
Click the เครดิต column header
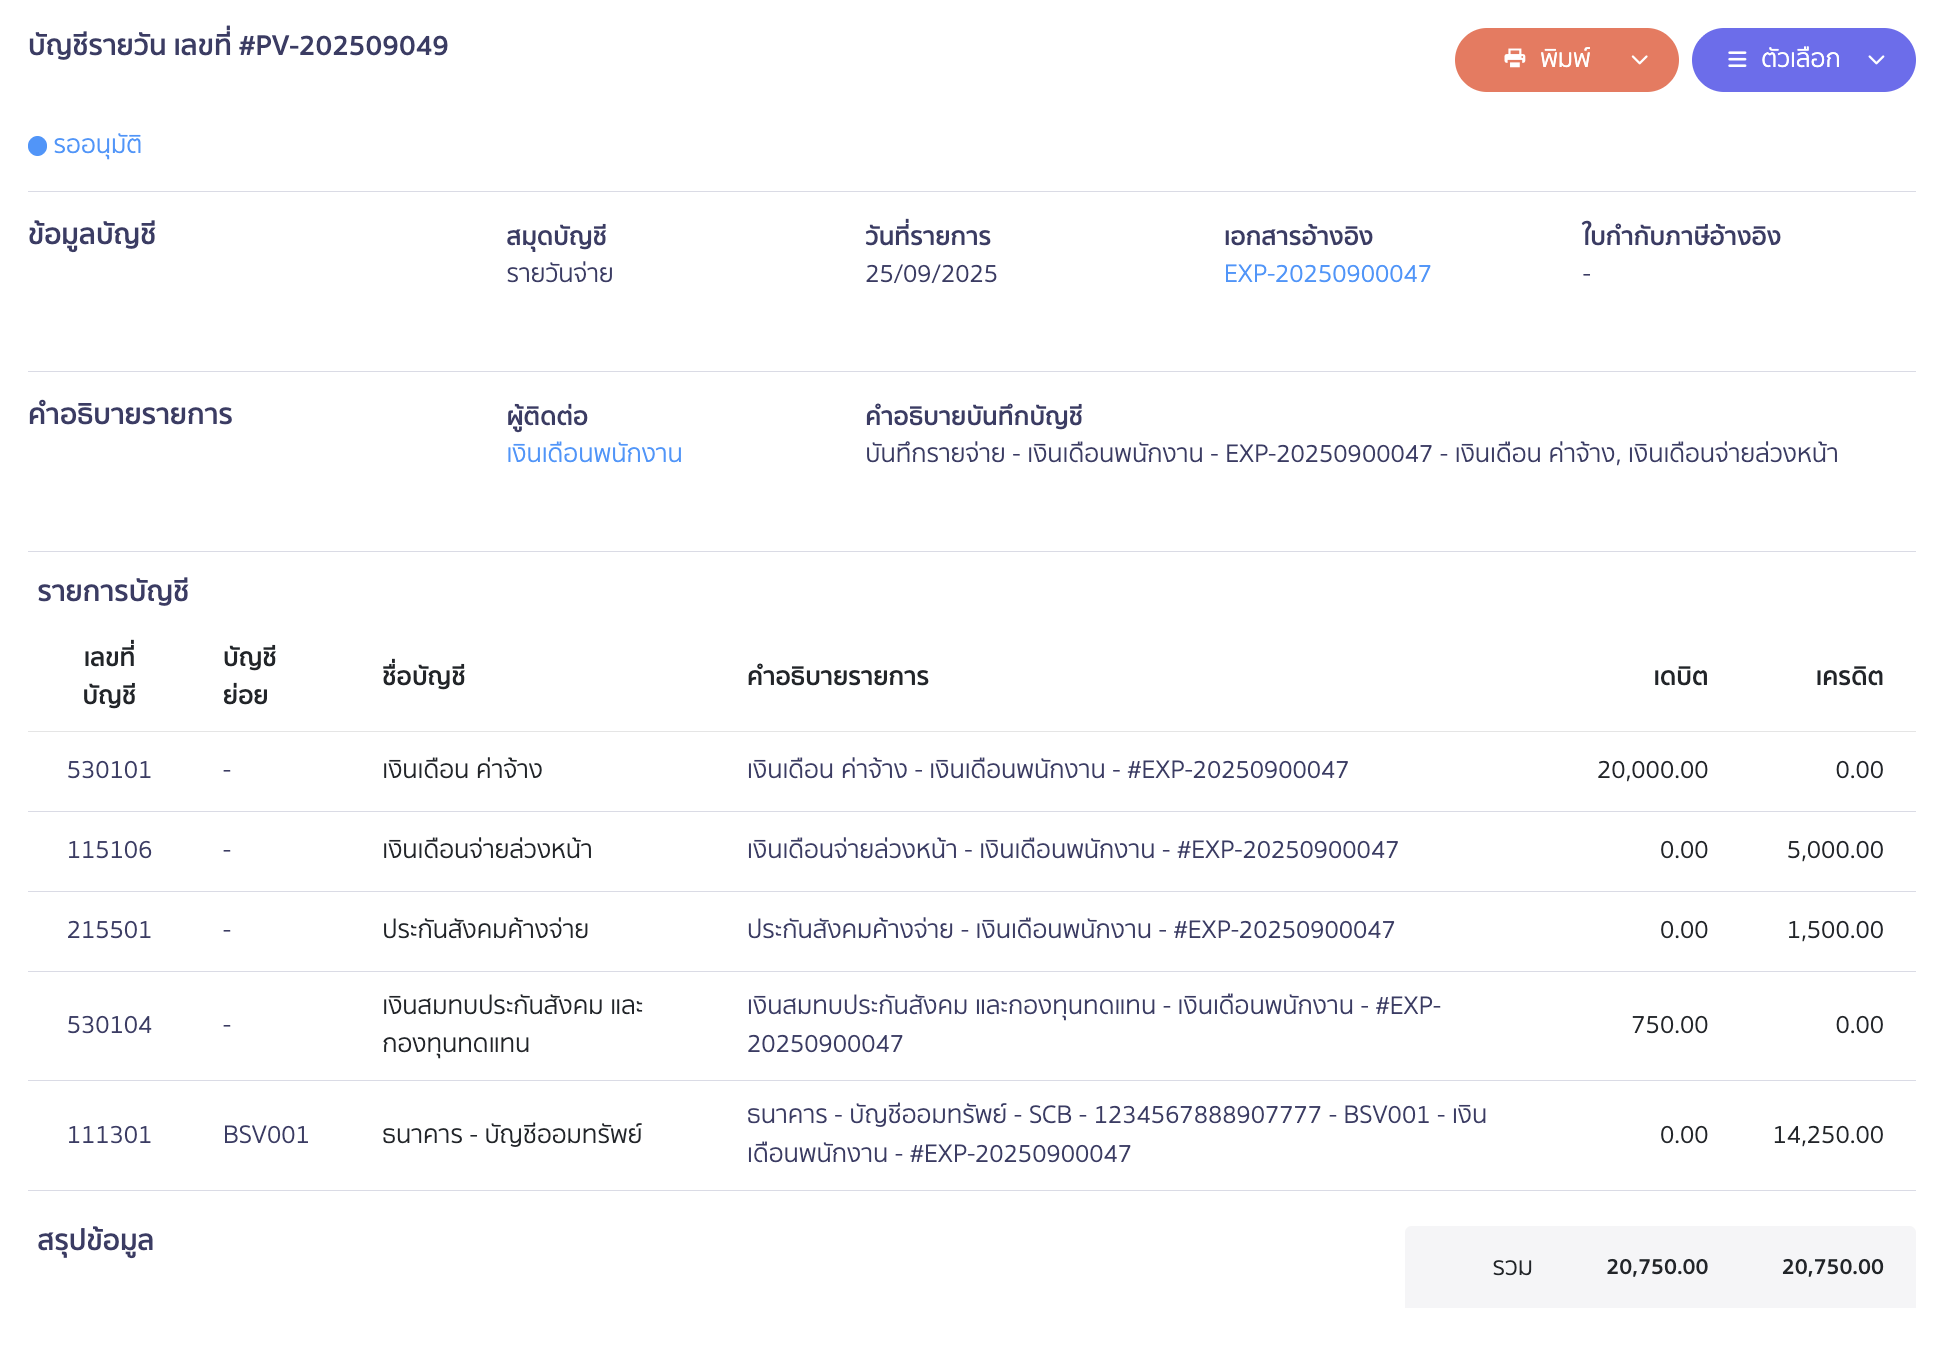pyautogui.click(x=1849, y=677)
